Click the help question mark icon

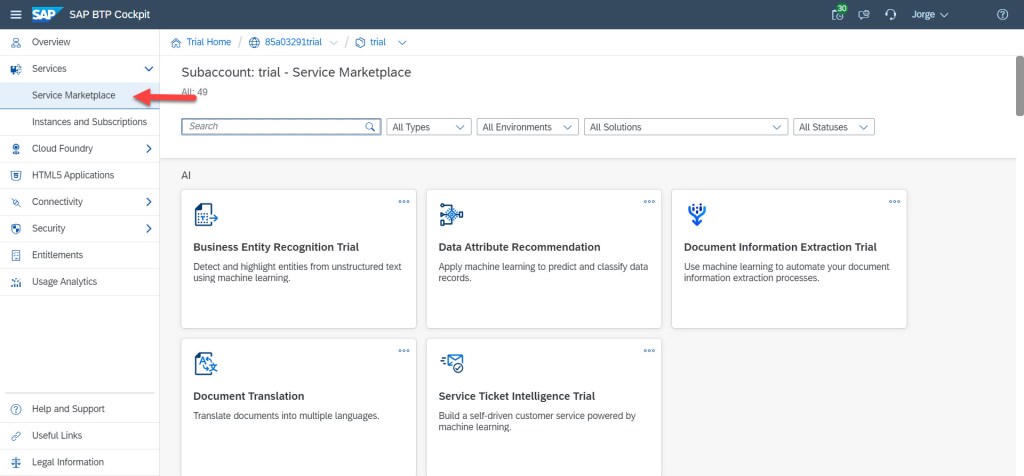tap(1002, 14)
